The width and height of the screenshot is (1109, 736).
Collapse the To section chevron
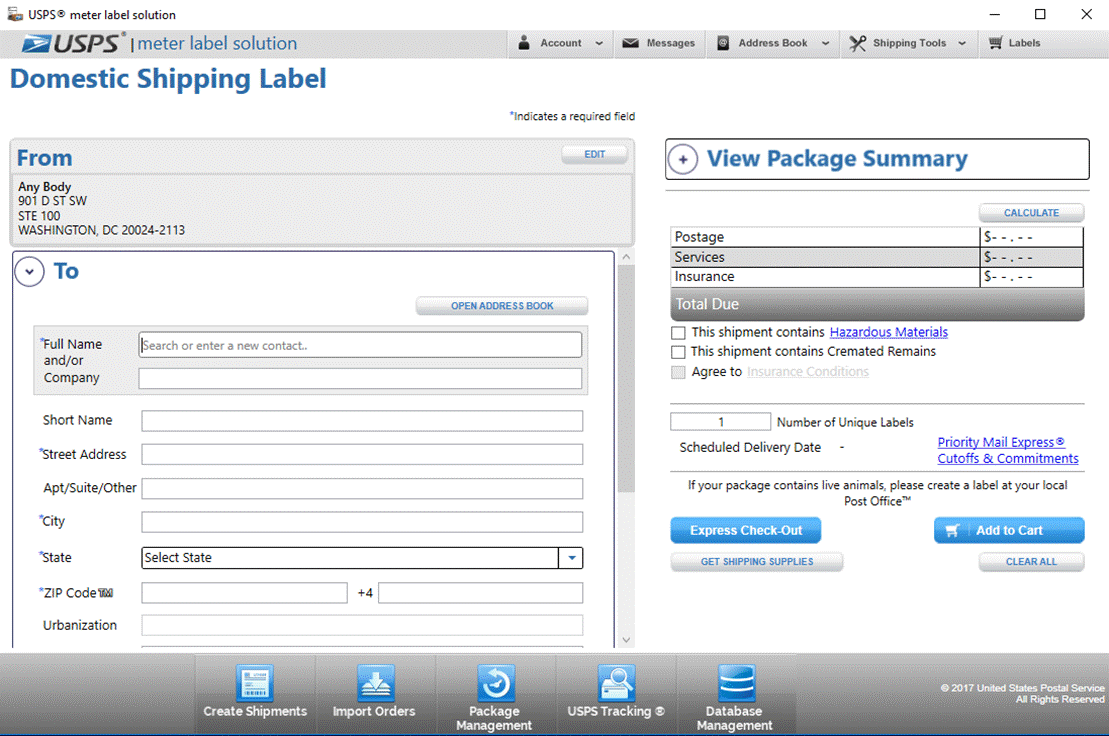[30, 271]
